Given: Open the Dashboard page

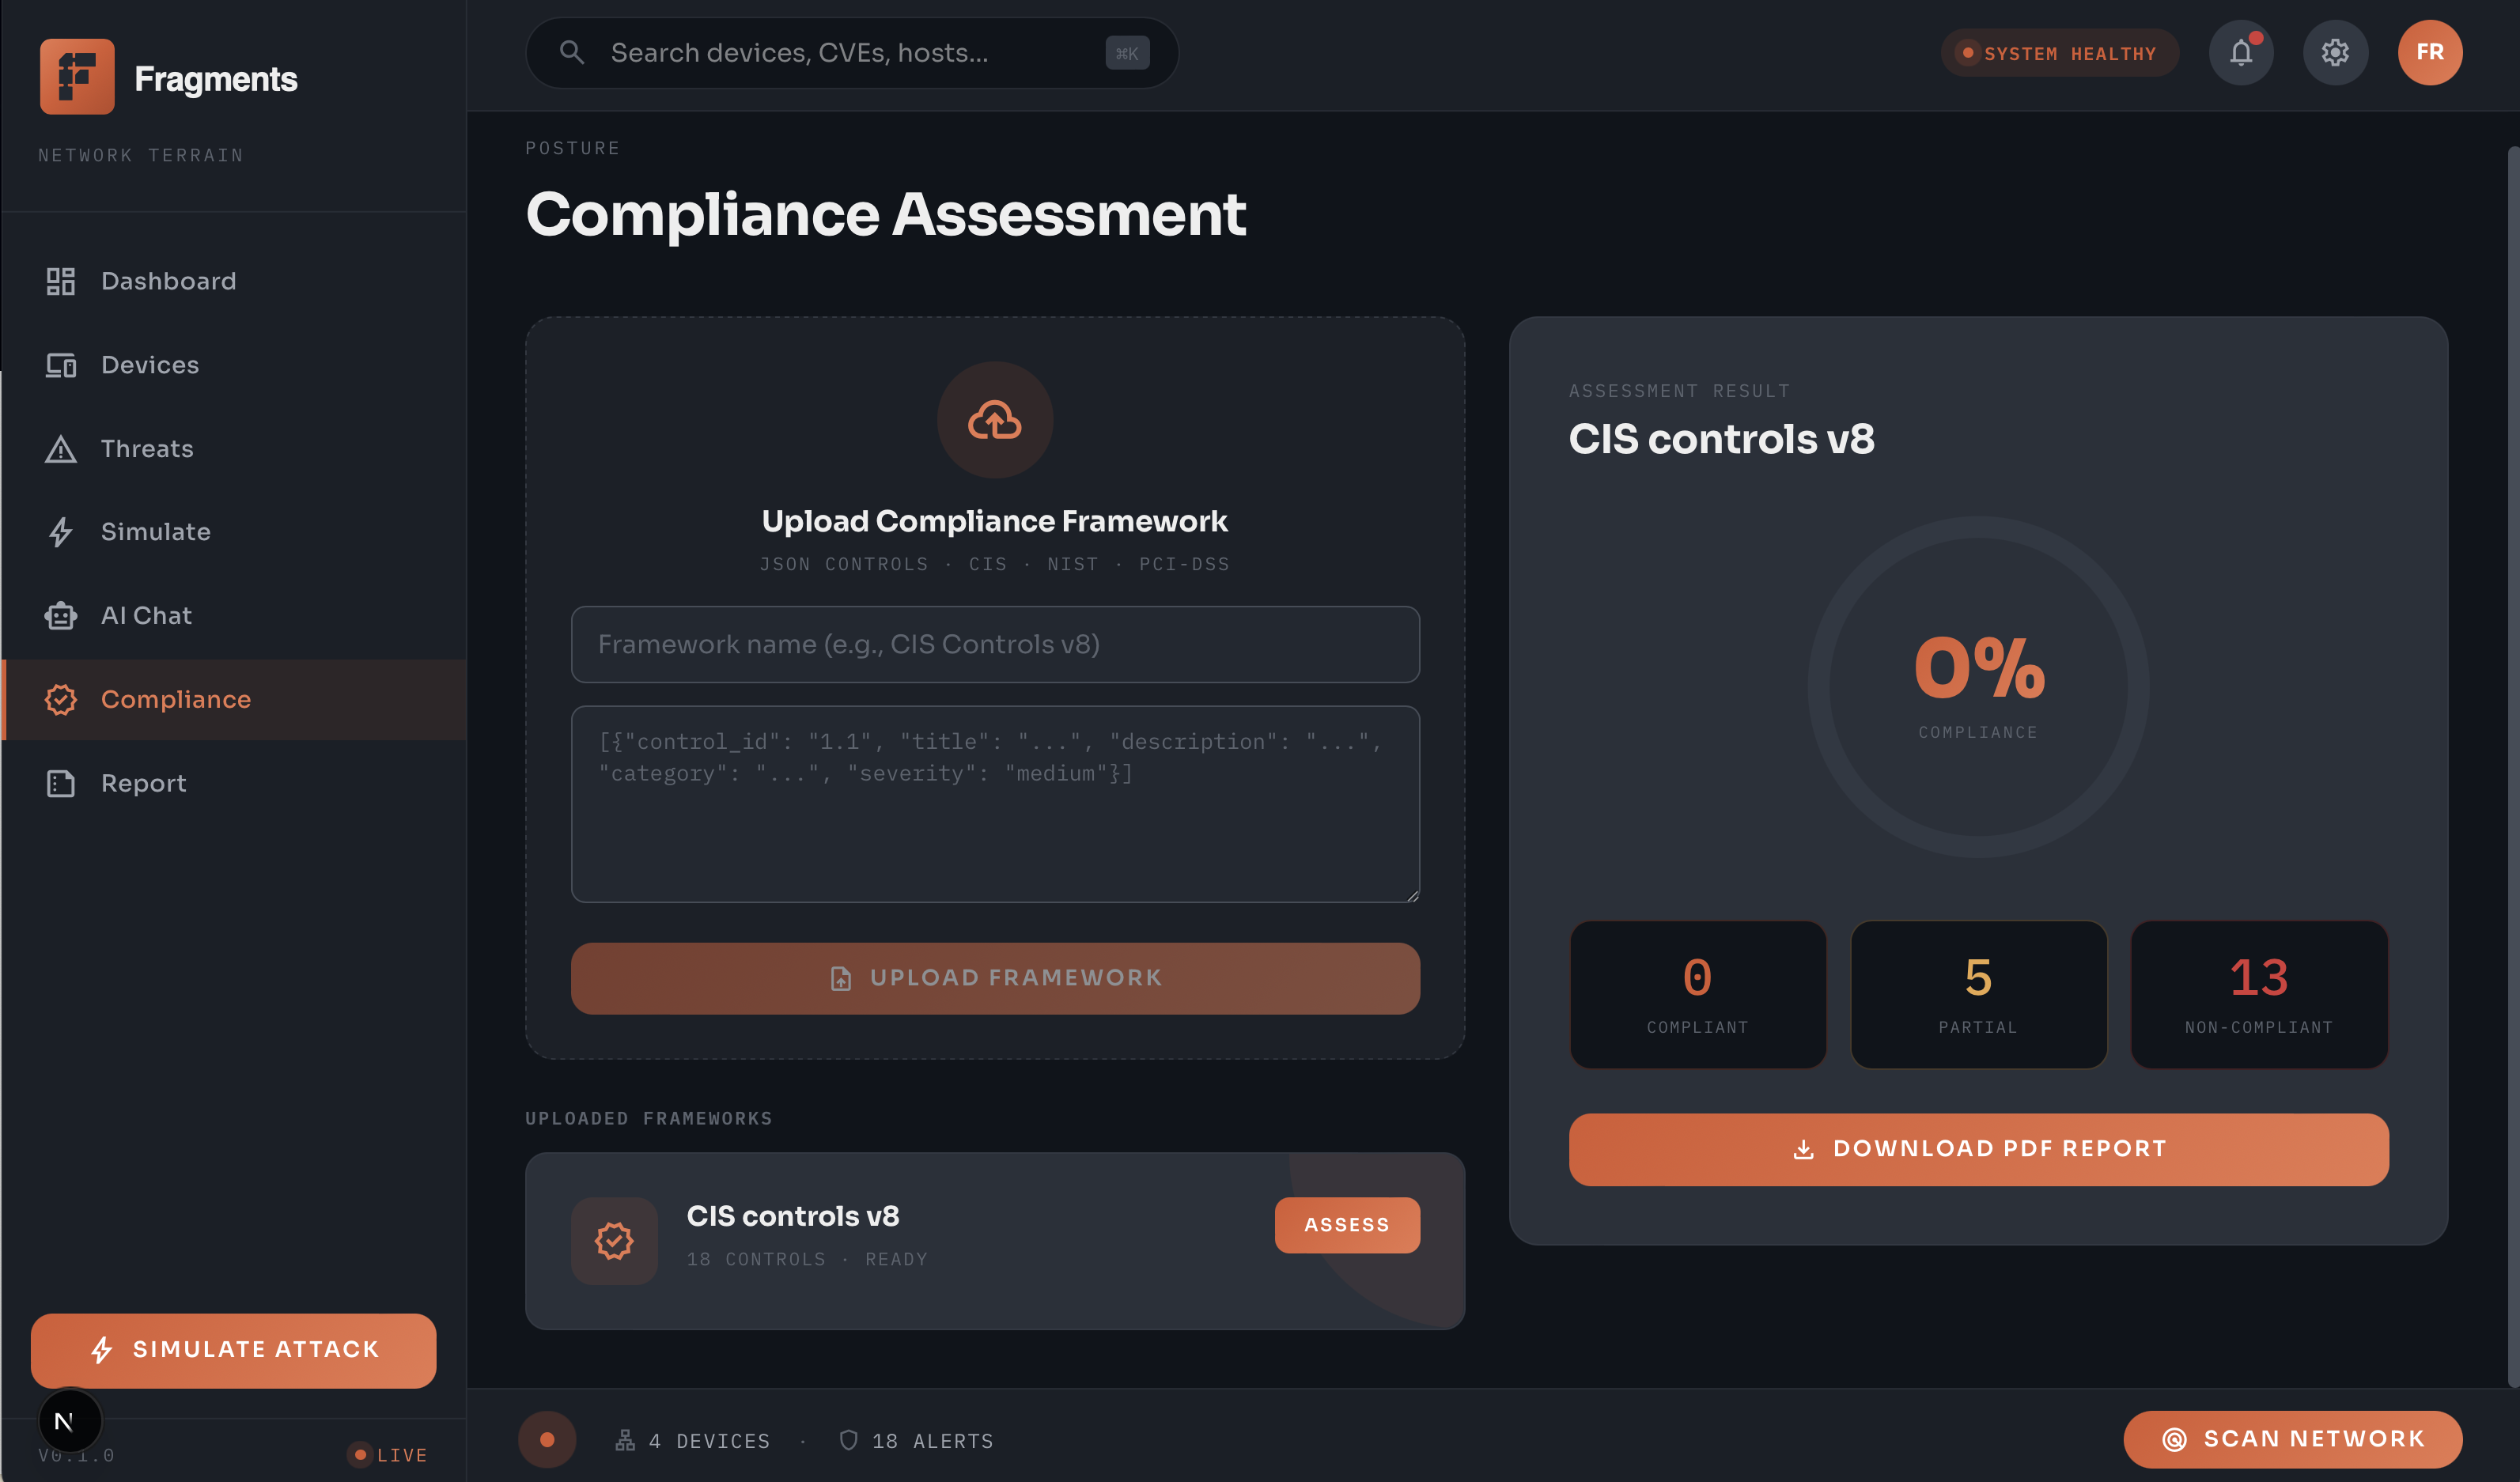Looking at the screenshot, I should click(x=168, y=281).
